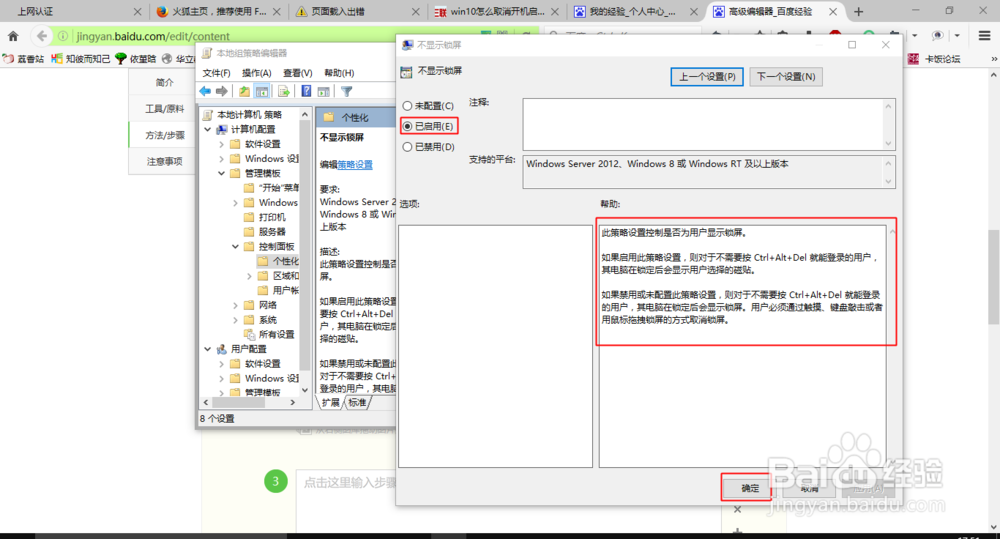Select the 本地计算机 策略 root node
1000x539 pixels.
(242, 114)
